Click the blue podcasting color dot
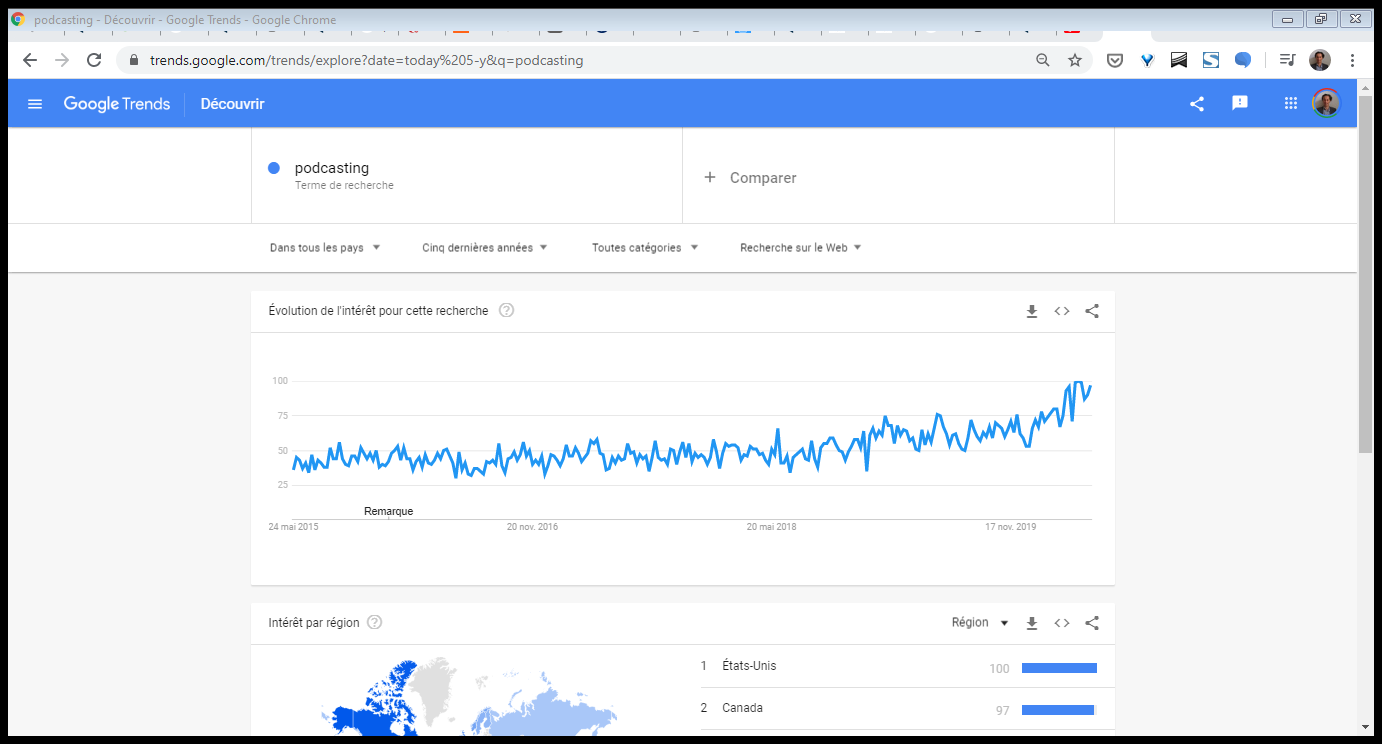 [274, 168]
